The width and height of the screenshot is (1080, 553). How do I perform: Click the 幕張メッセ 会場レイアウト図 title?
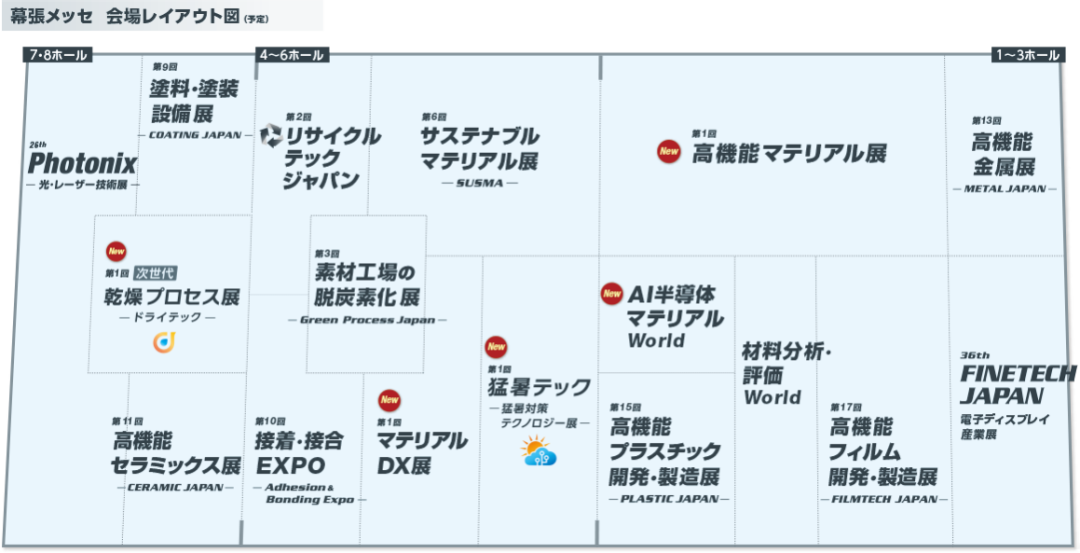[x=125, y=17]
